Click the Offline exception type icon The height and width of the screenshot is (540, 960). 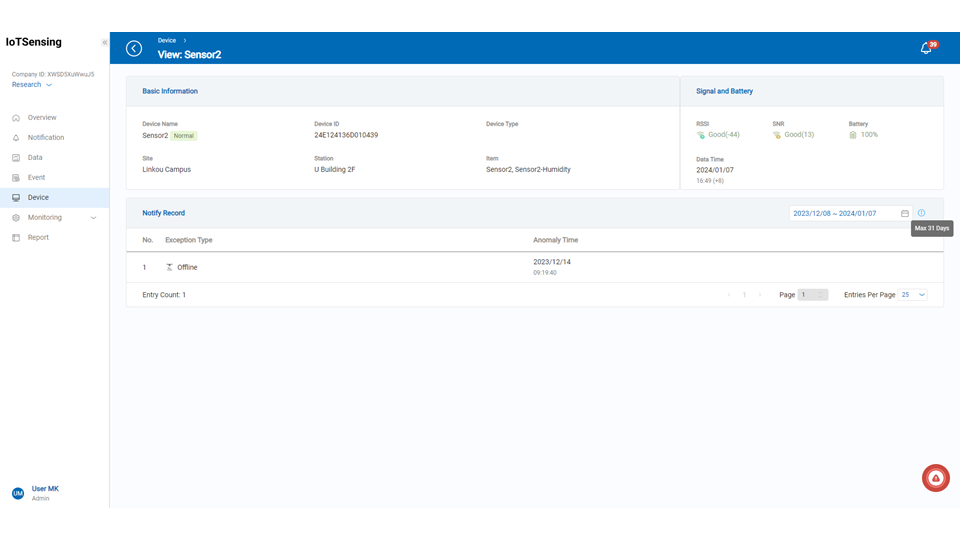tap(169, 267)
